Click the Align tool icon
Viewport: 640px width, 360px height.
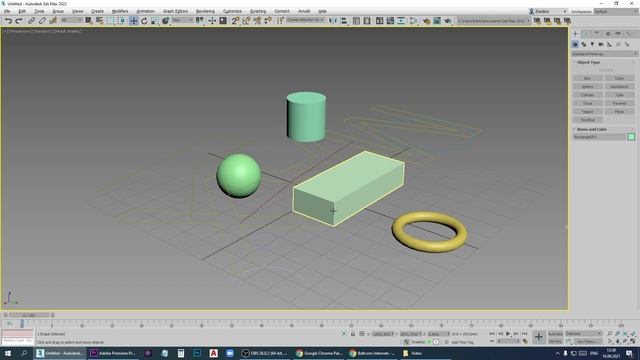coord(344,21)
